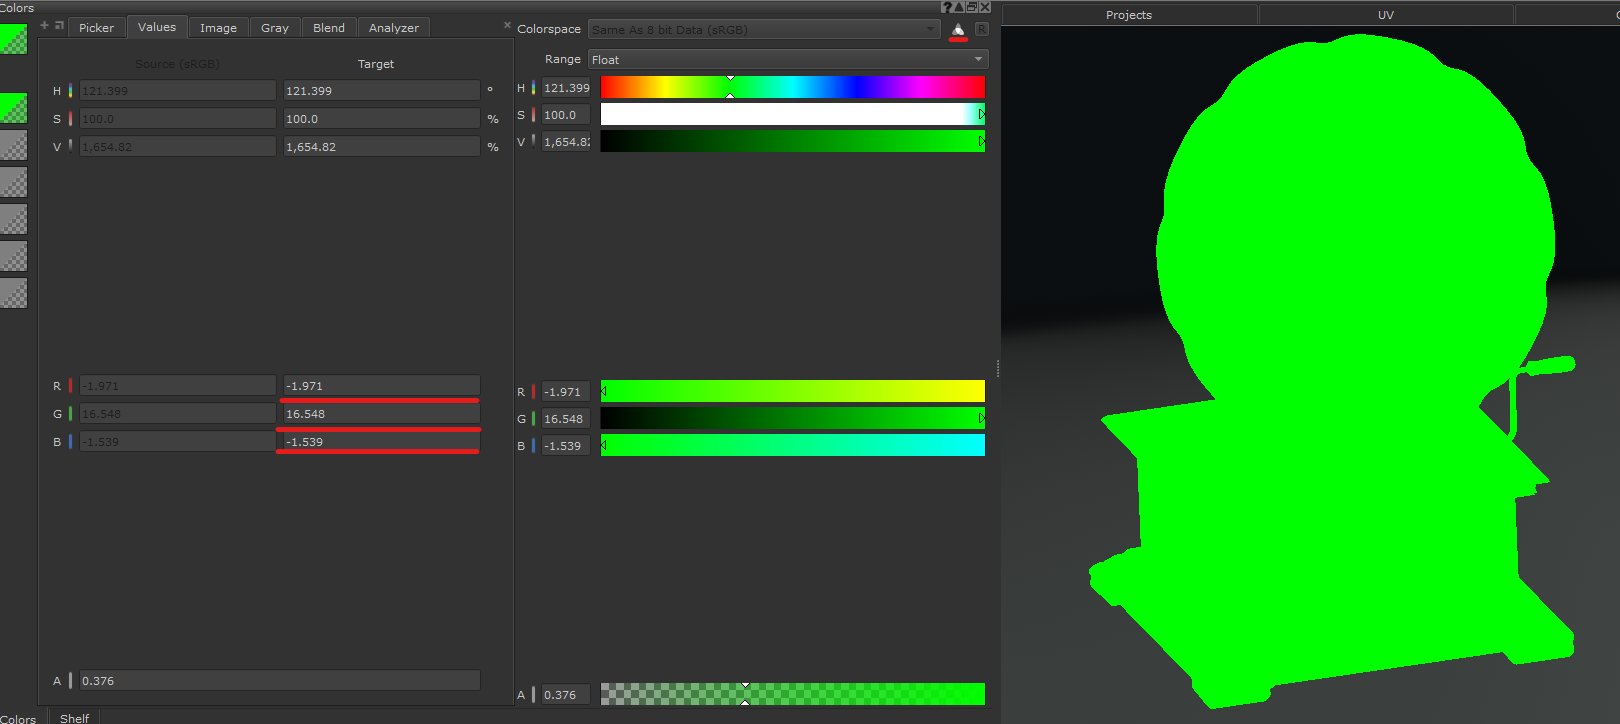Click the float pane icon beside Picker tab
The image size is (1620, 724).
click(59, 26)
